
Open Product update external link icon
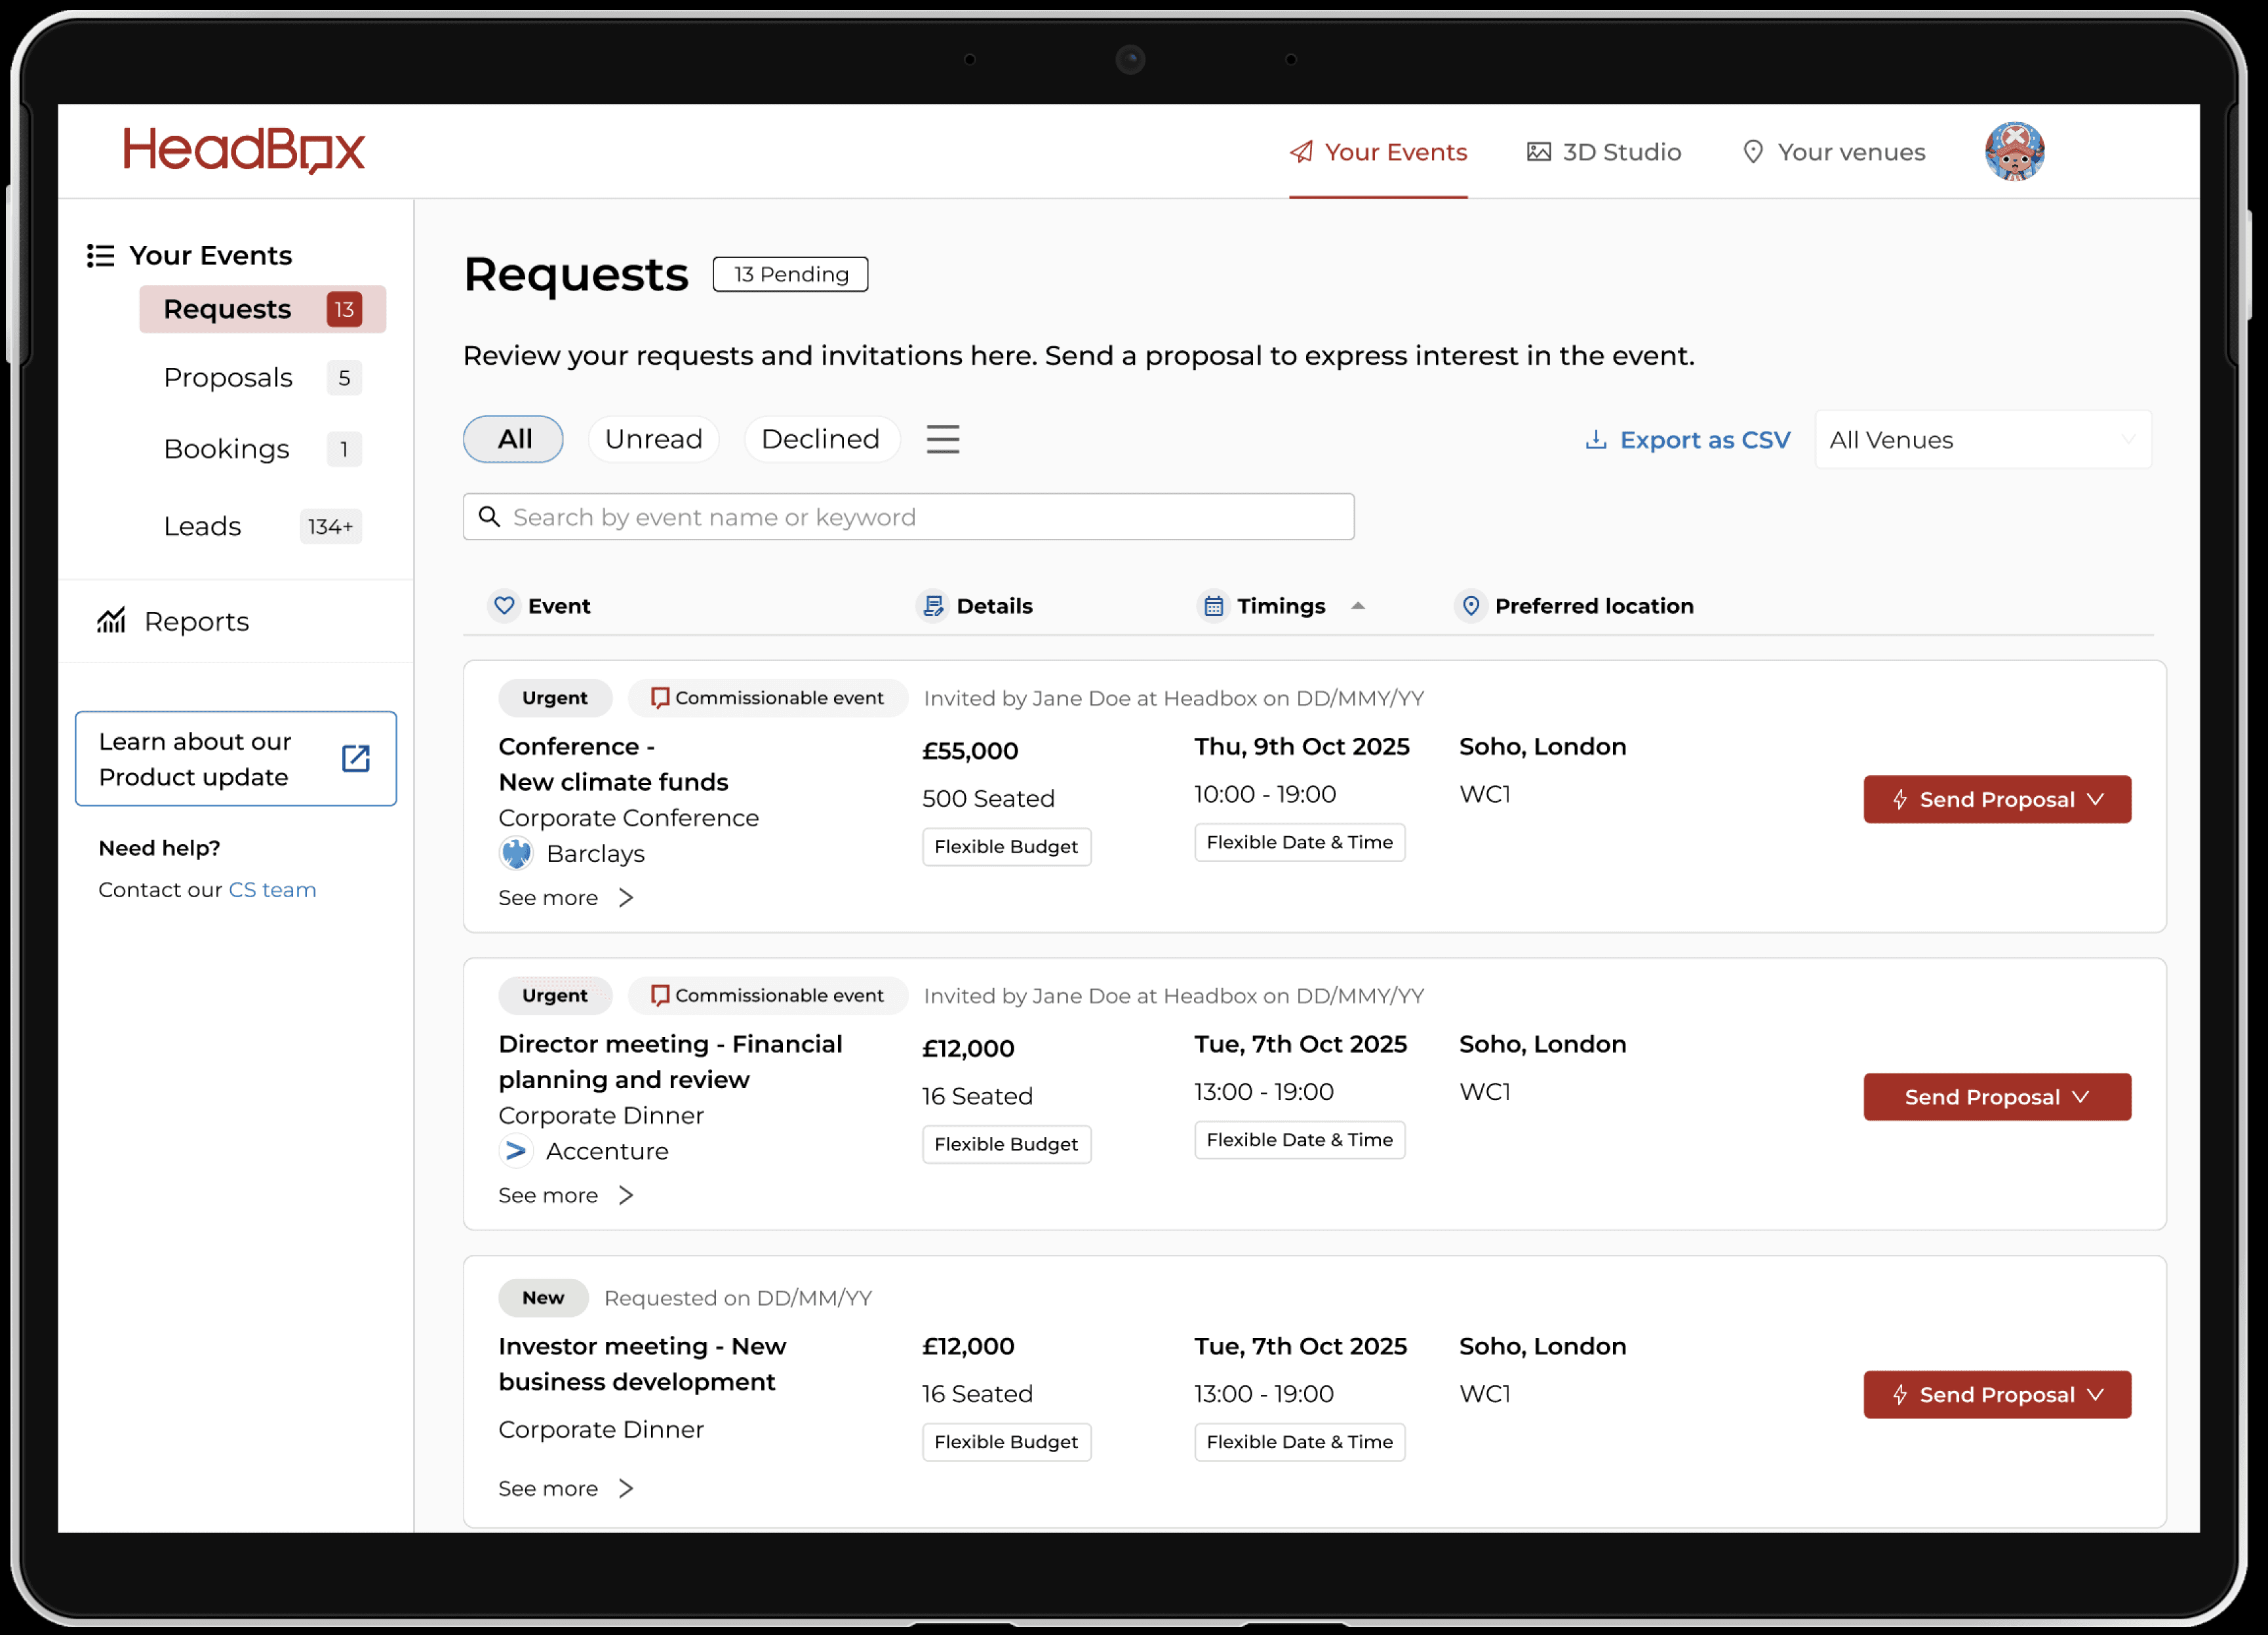click(x=355, y=759)
